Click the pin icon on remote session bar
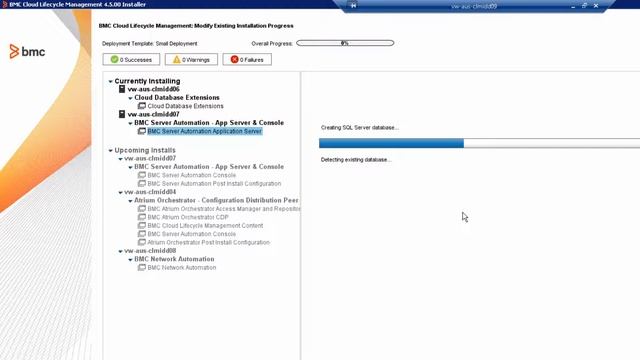This screenshot has width=640, height=360. coord(353,6)
